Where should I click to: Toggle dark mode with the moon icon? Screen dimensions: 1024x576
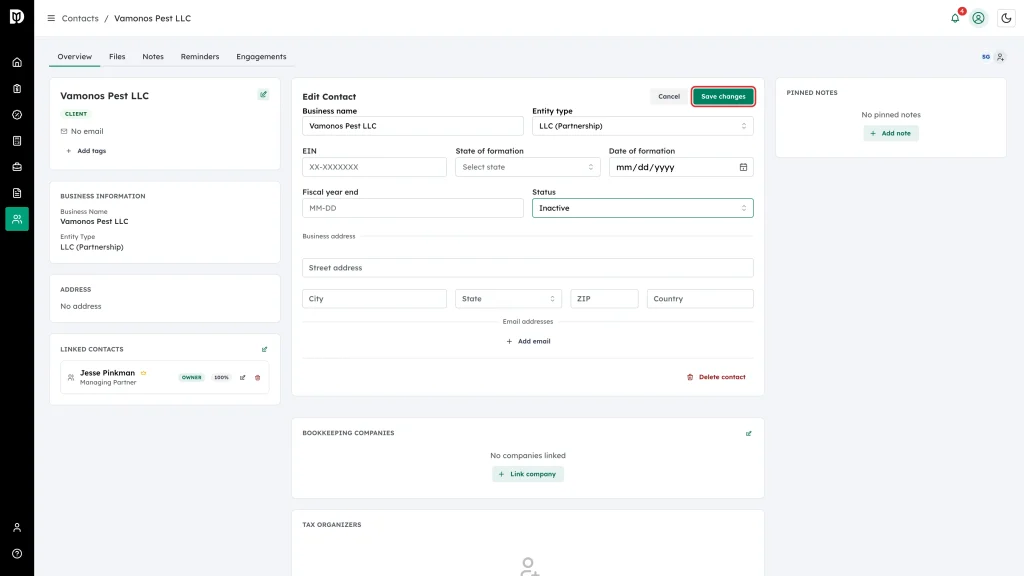(x=1006, y=18)
